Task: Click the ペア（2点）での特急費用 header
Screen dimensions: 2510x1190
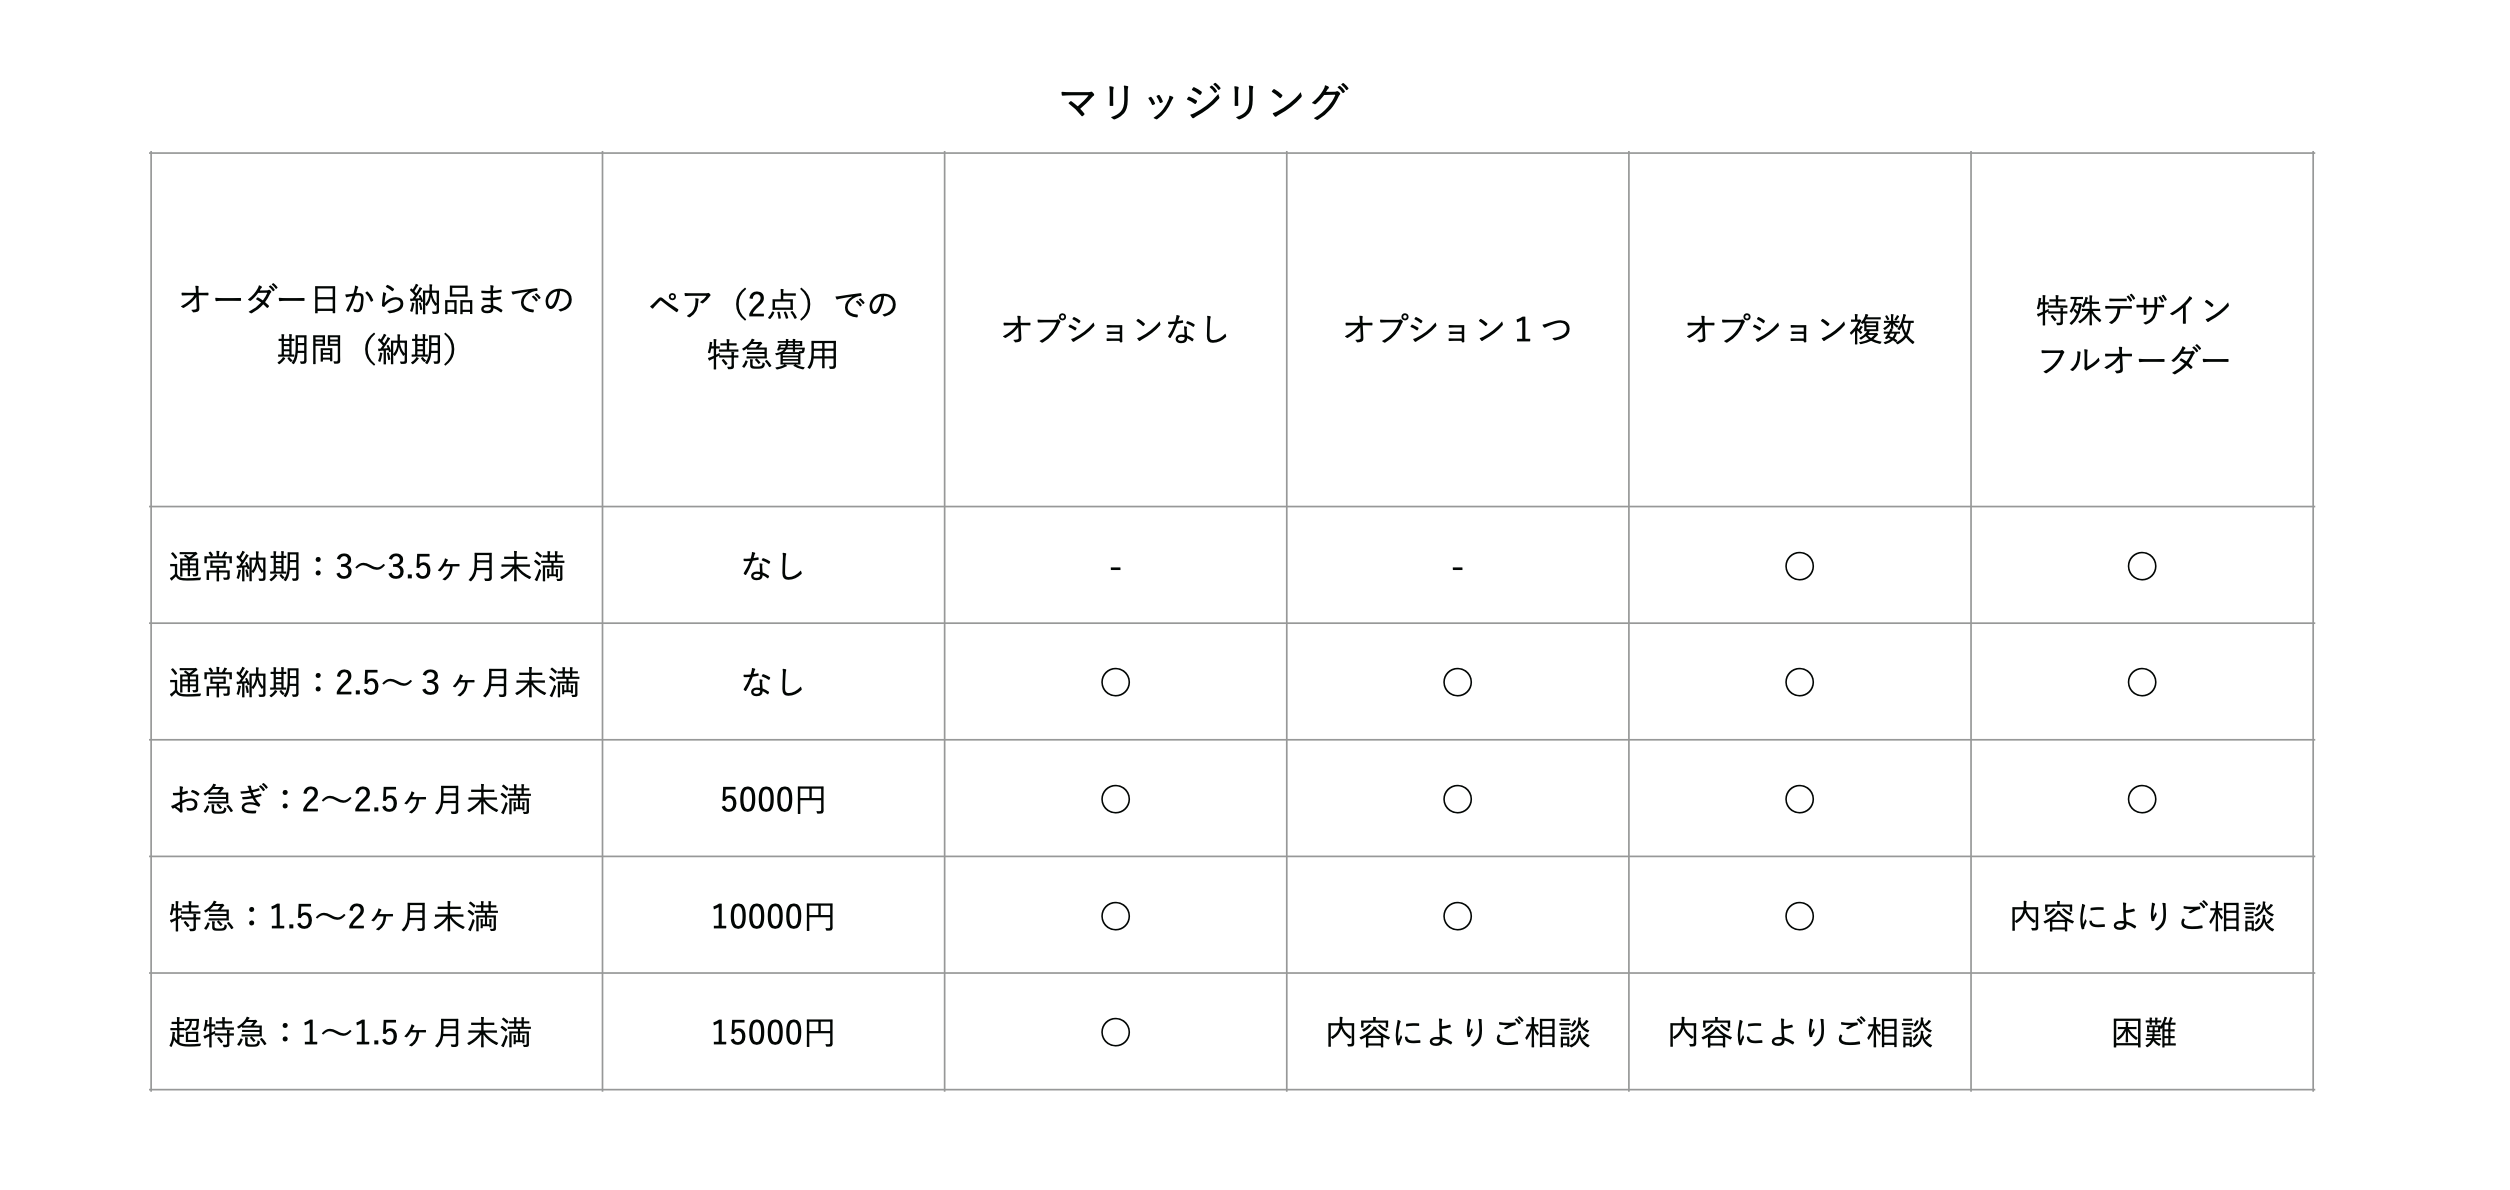Action: [773, 329]
